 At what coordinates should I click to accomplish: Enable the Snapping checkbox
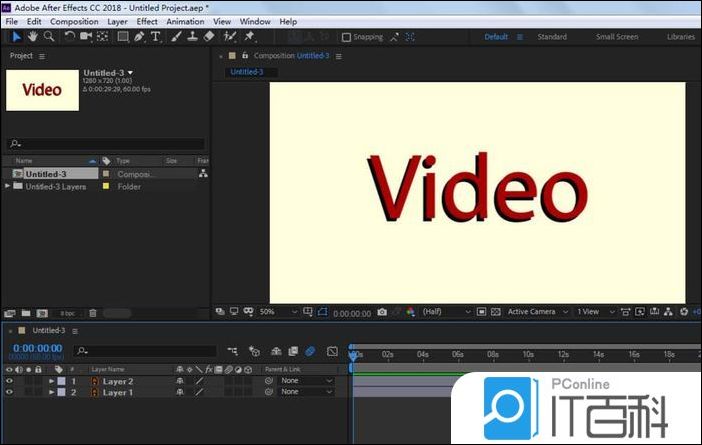(347, 37)
